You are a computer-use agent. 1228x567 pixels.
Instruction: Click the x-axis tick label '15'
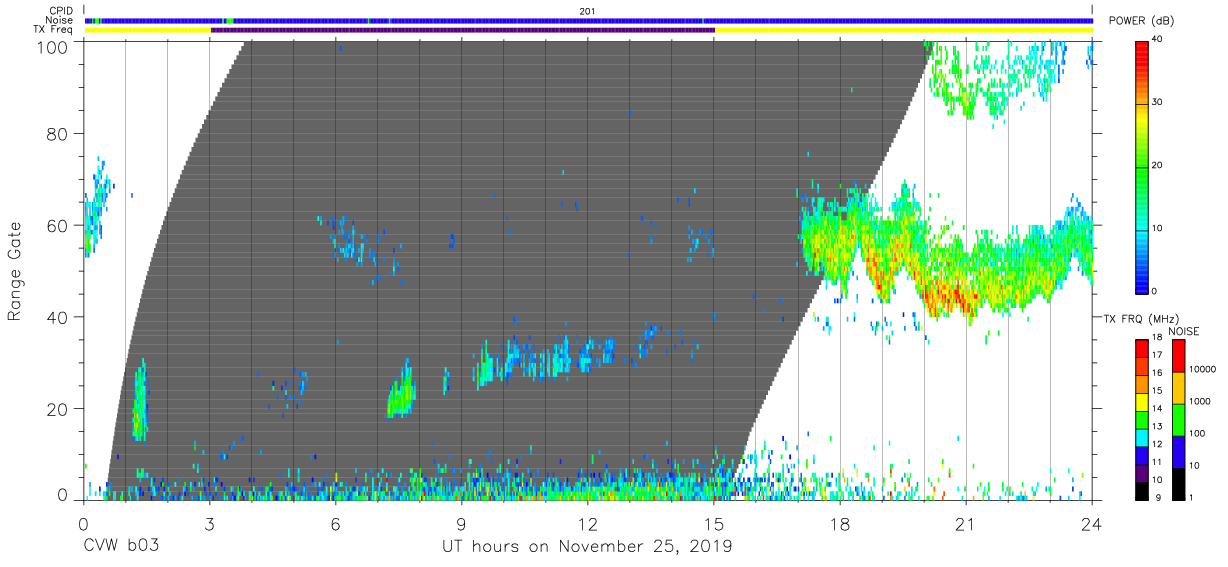(x=714, y=523)
